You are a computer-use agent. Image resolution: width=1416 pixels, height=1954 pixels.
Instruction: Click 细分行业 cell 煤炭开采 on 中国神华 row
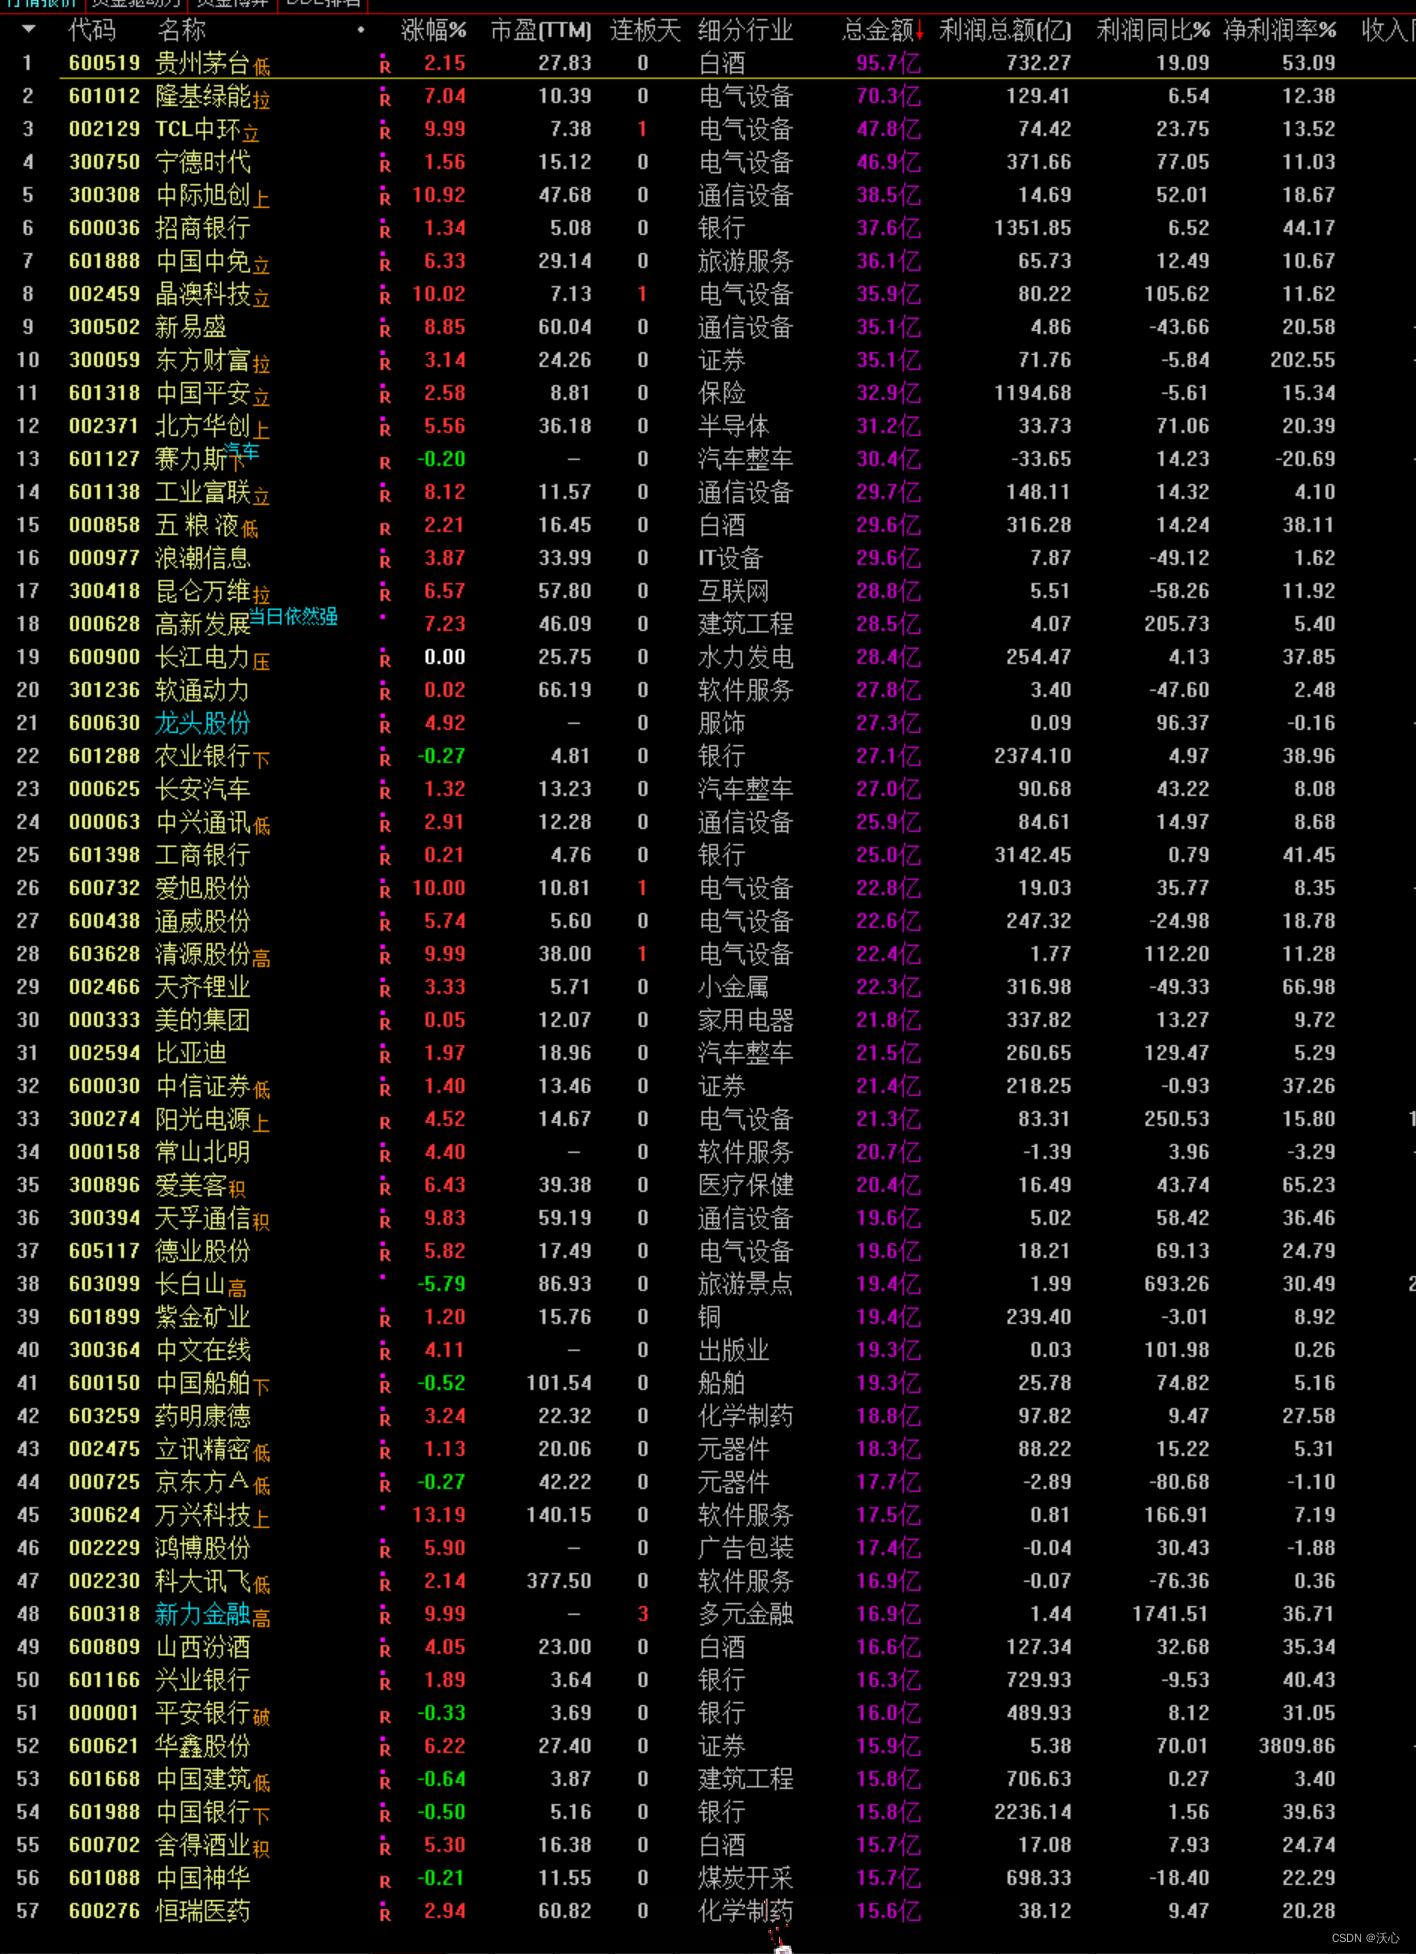click(745, 1878)
